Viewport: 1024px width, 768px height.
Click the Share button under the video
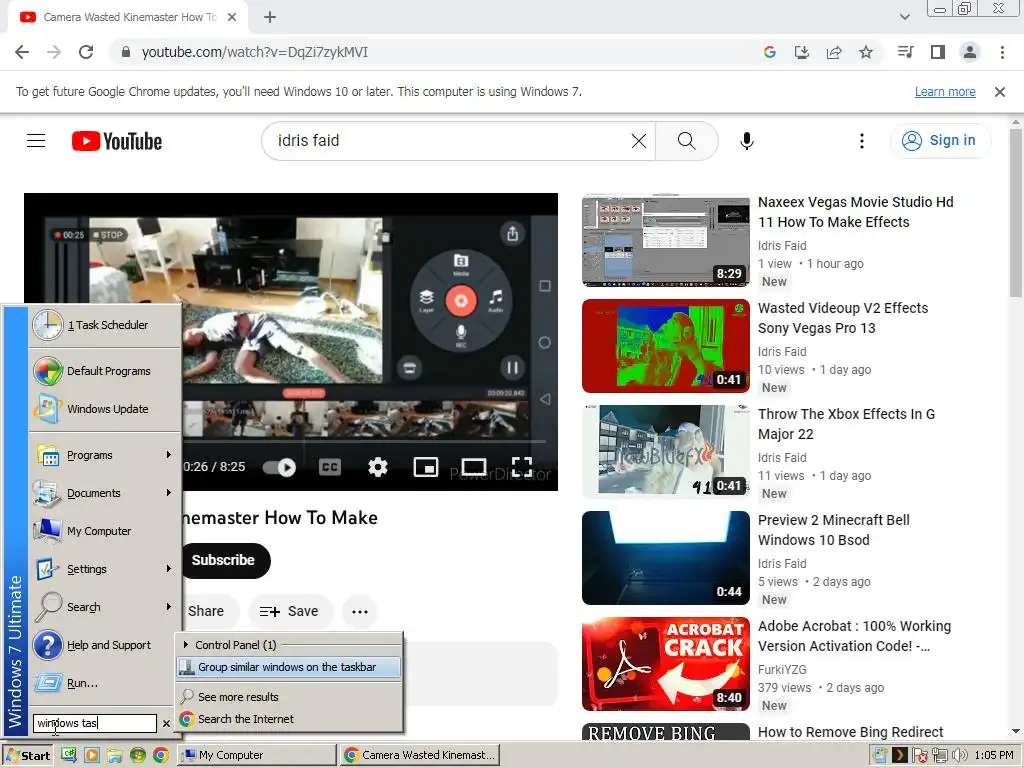click(206, 611)
